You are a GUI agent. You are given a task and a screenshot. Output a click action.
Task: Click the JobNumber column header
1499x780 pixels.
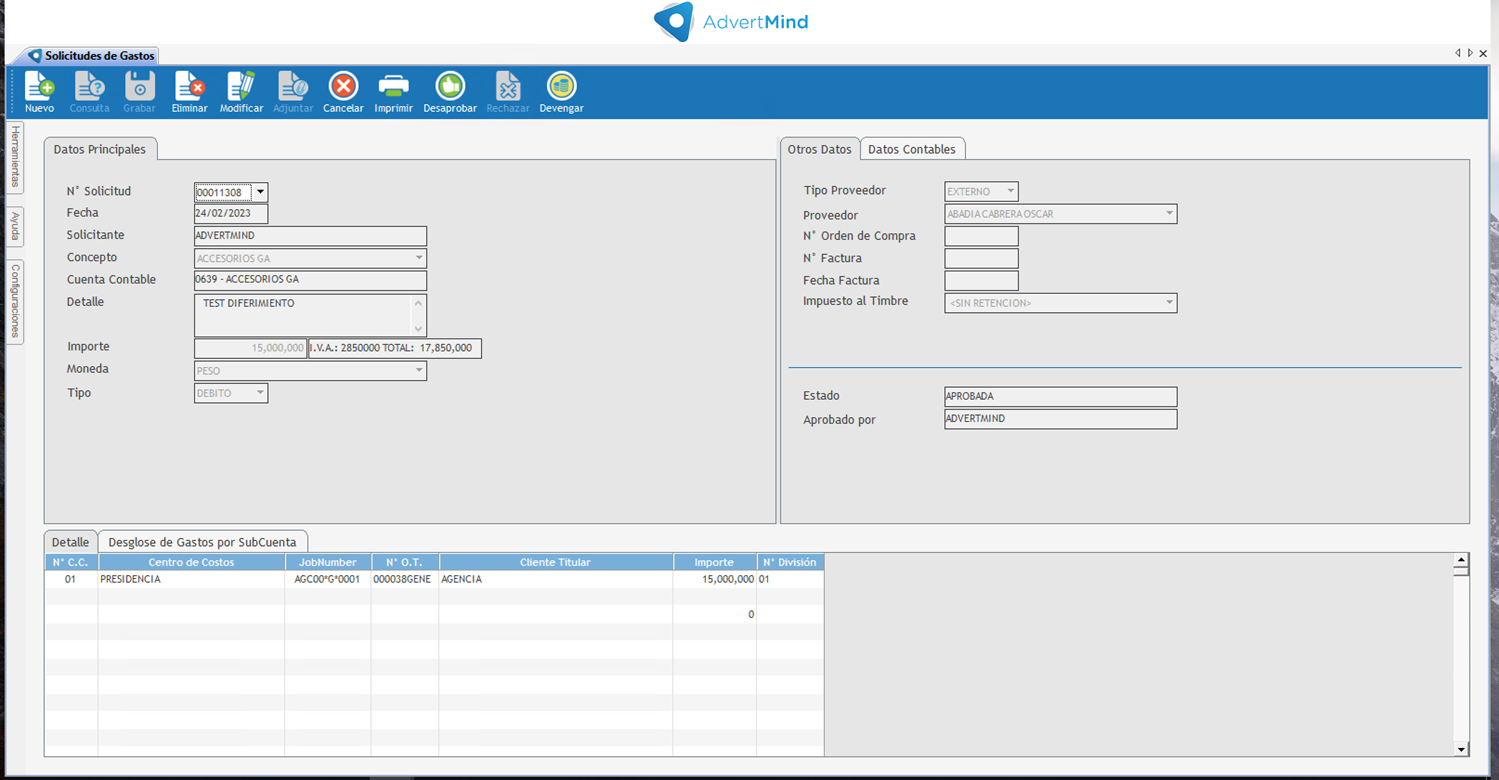[x=328, y=562]
